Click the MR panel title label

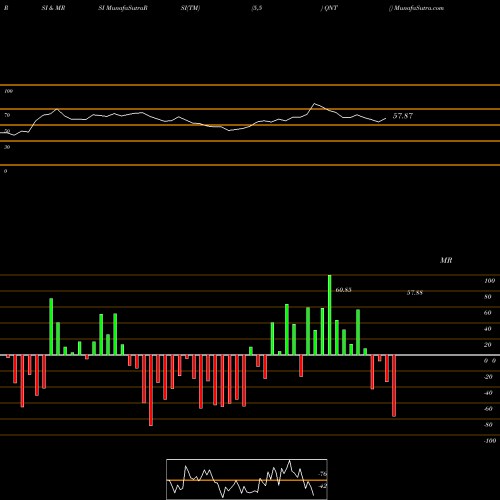pyautogui.click(x=446, y=260)
